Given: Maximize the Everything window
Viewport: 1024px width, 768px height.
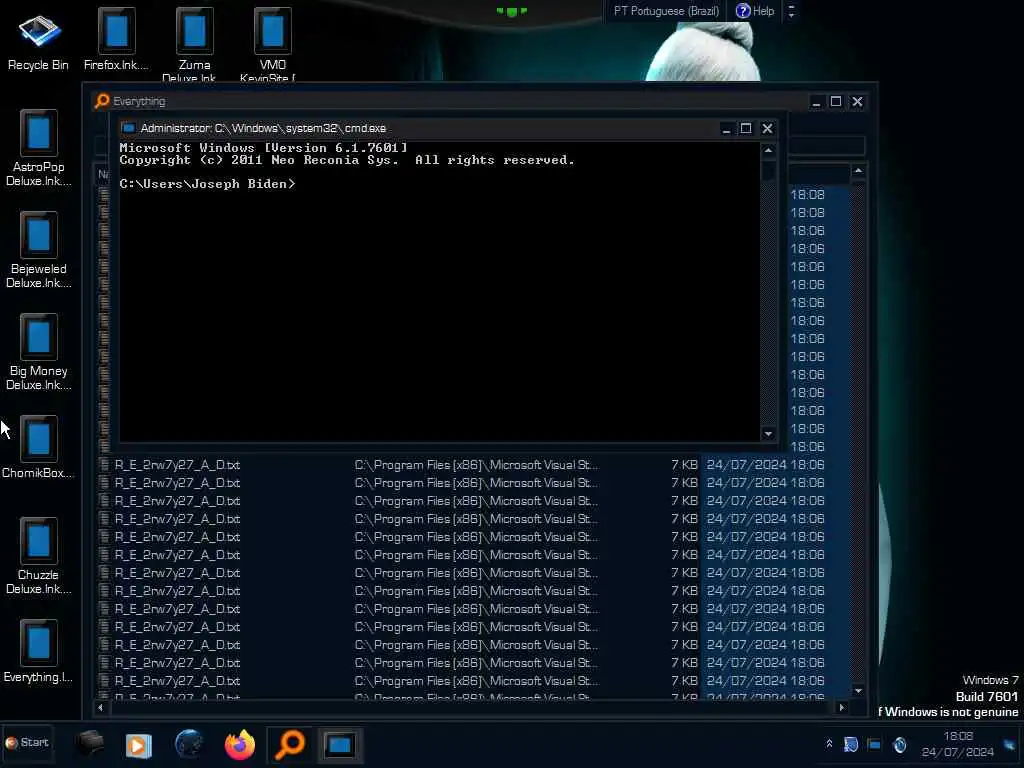Looking at the screenshot, I should tap(836, 101).
